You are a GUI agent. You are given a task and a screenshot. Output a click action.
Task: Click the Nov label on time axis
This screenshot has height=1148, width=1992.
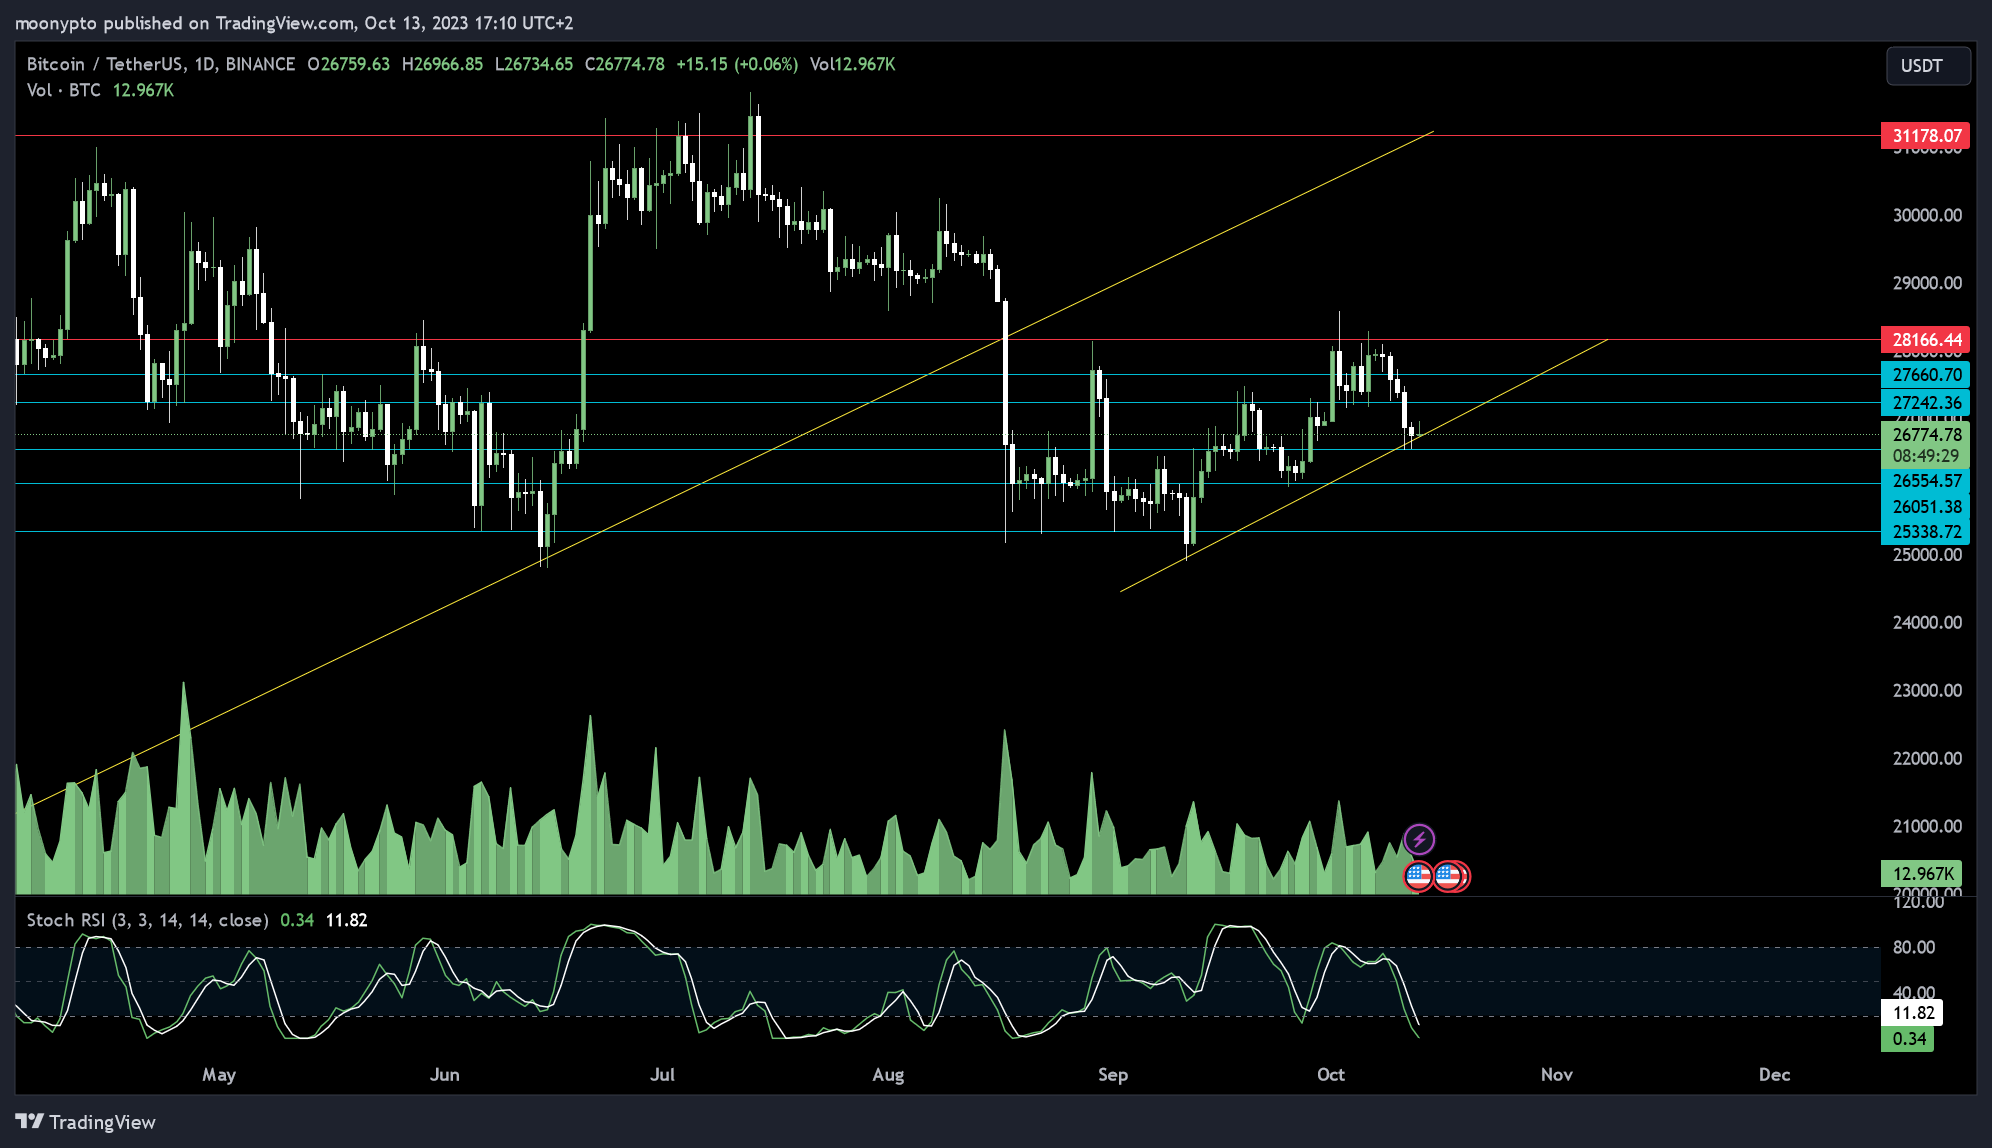(1557, 1075)
